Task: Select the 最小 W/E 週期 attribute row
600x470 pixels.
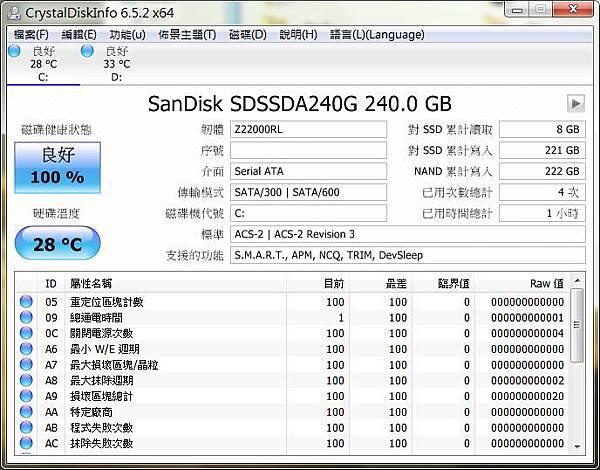Action: (293, 349)
